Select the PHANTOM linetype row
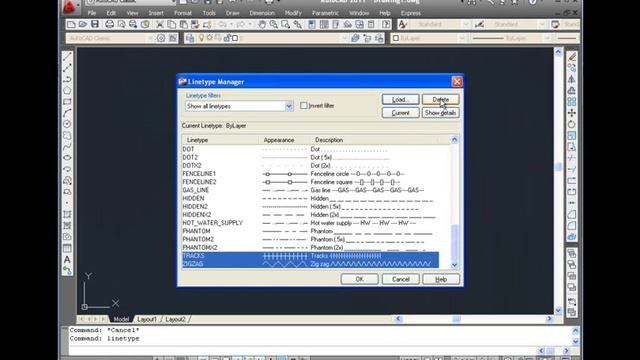640x360 pixels. click(310, 231)
